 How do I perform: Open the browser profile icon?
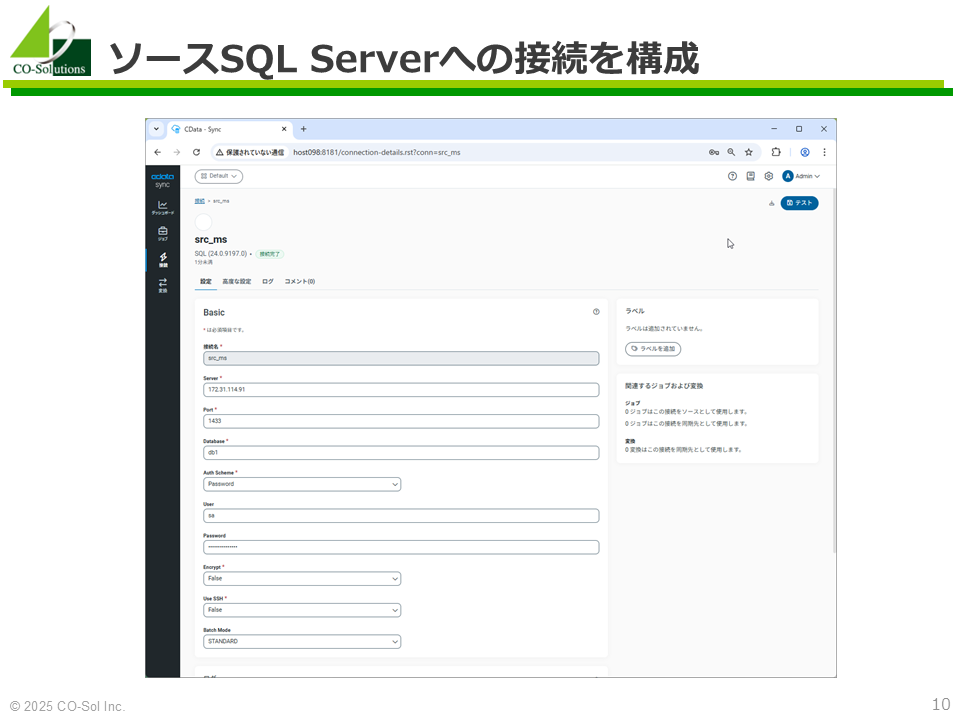805,152
